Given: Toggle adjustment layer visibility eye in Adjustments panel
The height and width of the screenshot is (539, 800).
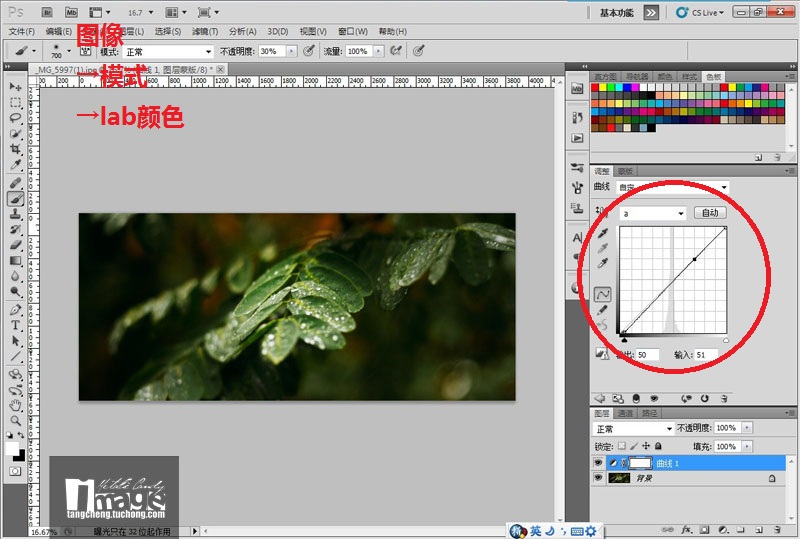Looking at the screenshot, I should click(x=654, y=399).
